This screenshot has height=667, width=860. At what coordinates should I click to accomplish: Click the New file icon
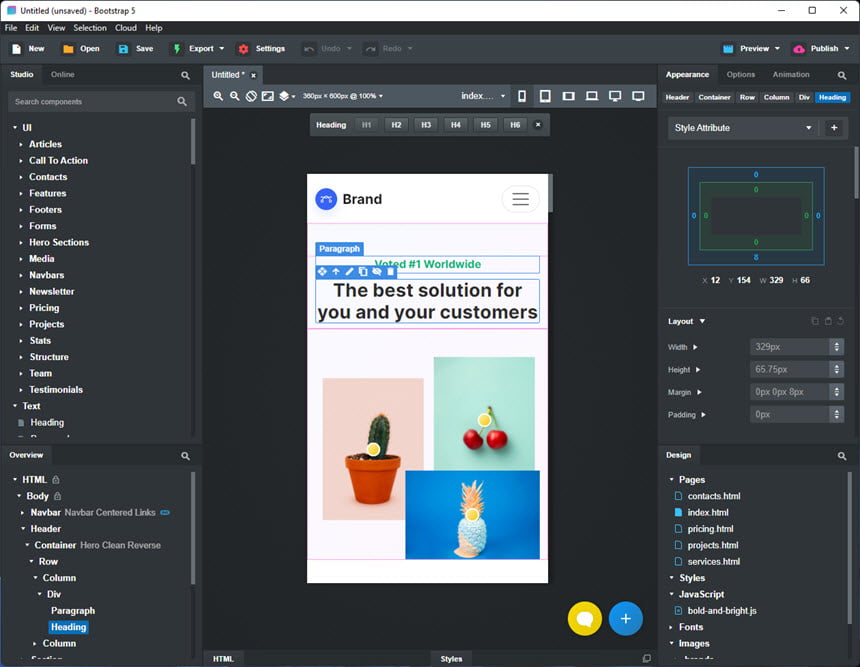(x=16, y=49)
